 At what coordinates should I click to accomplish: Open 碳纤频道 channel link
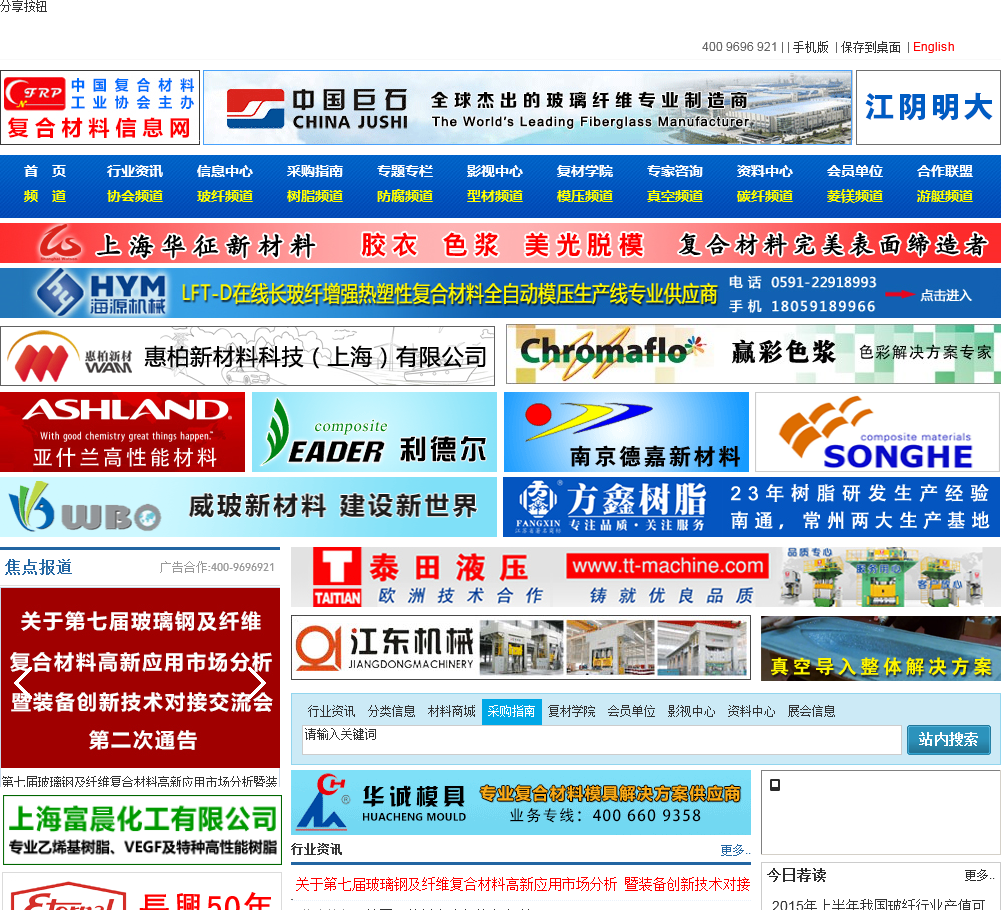[x=765, y=196]
